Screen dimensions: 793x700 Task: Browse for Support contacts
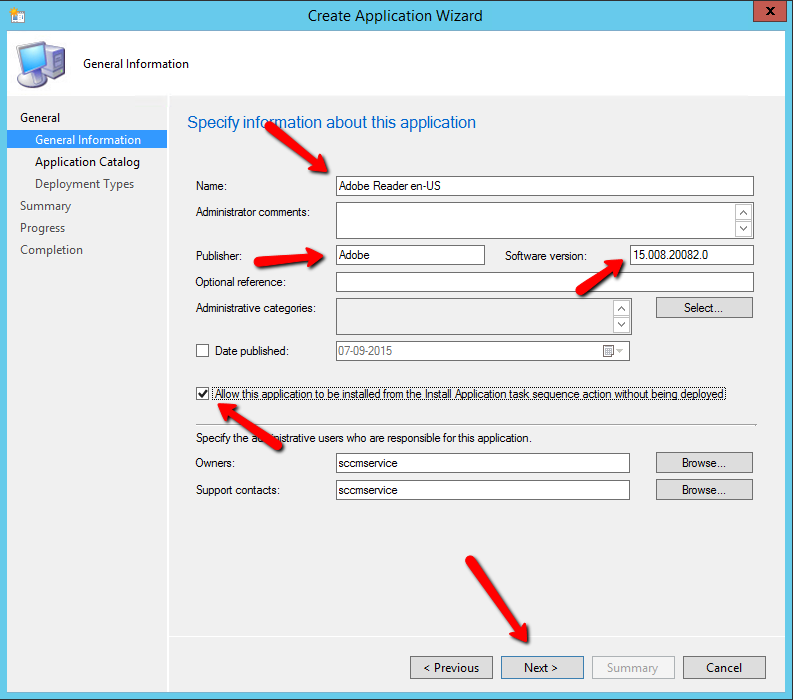click(x=704, y=490)
